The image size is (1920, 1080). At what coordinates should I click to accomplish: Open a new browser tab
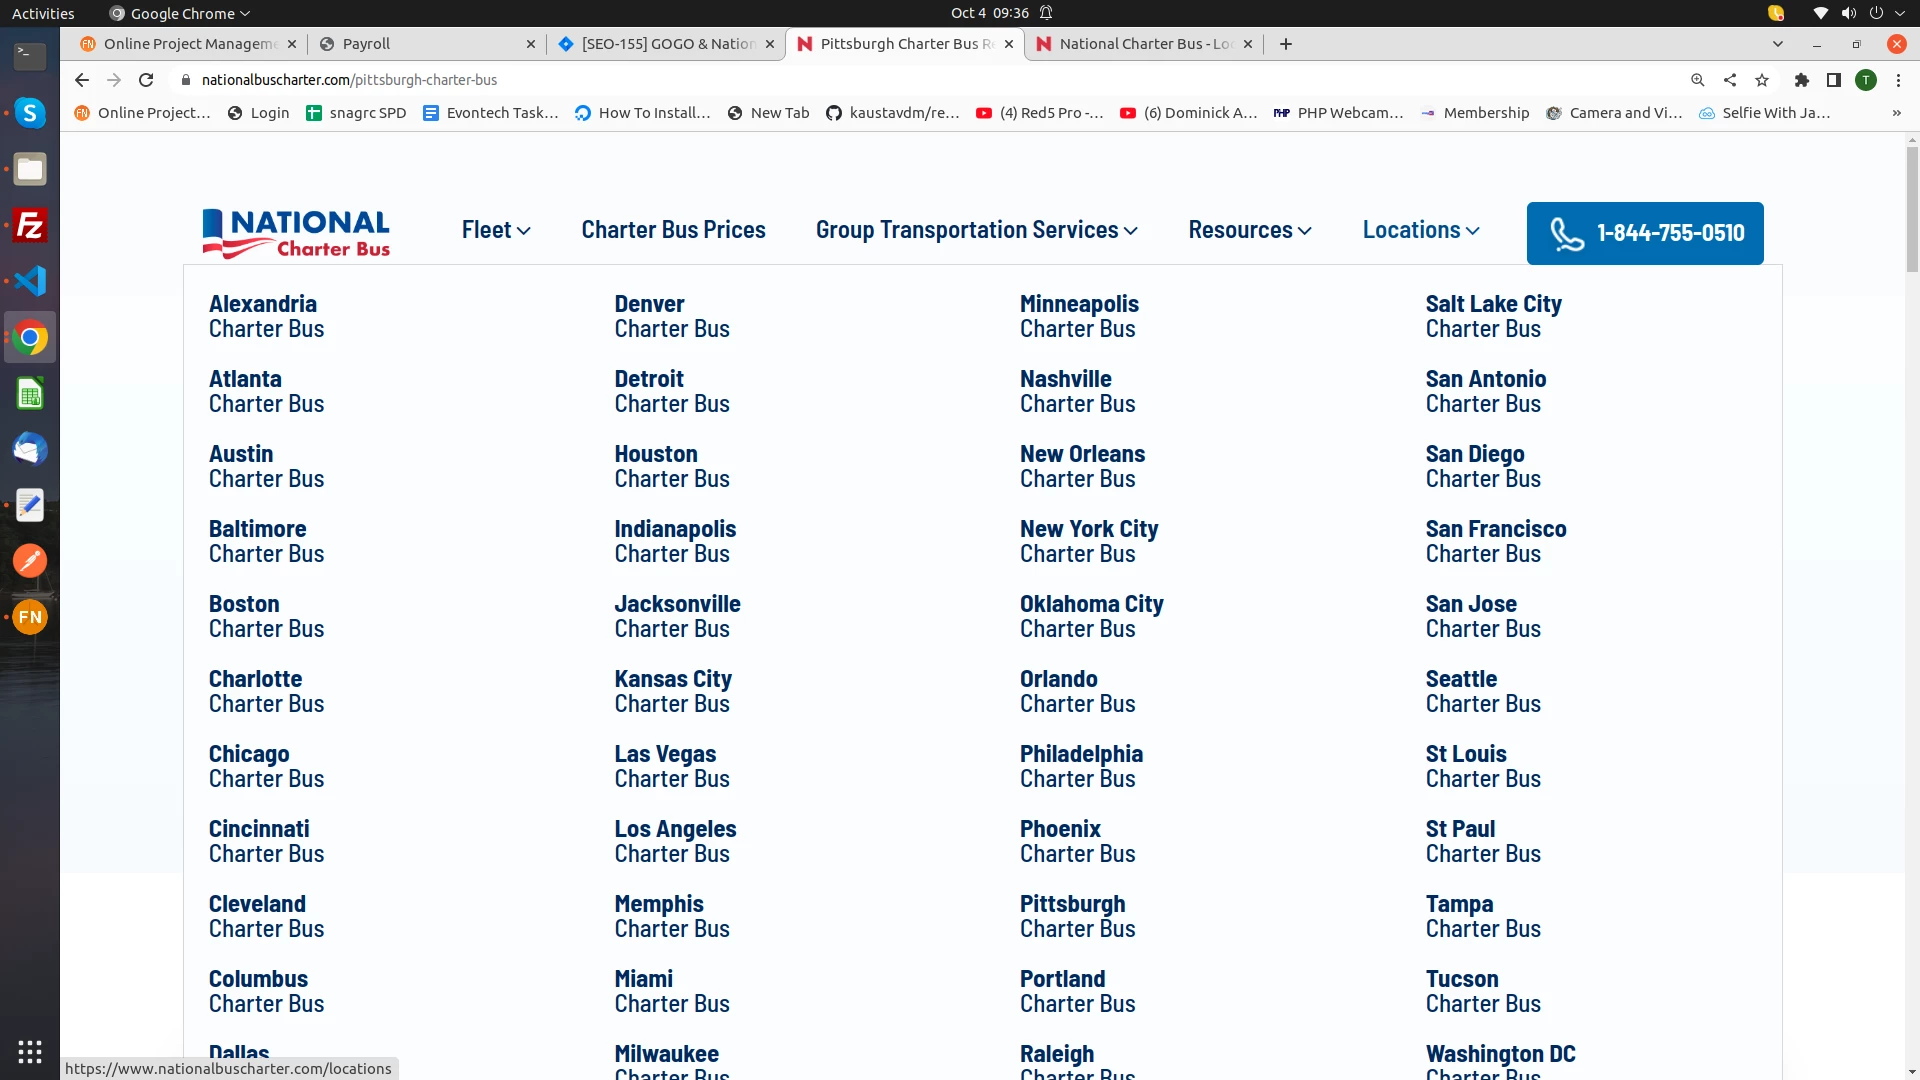[x=1286, y=44]
